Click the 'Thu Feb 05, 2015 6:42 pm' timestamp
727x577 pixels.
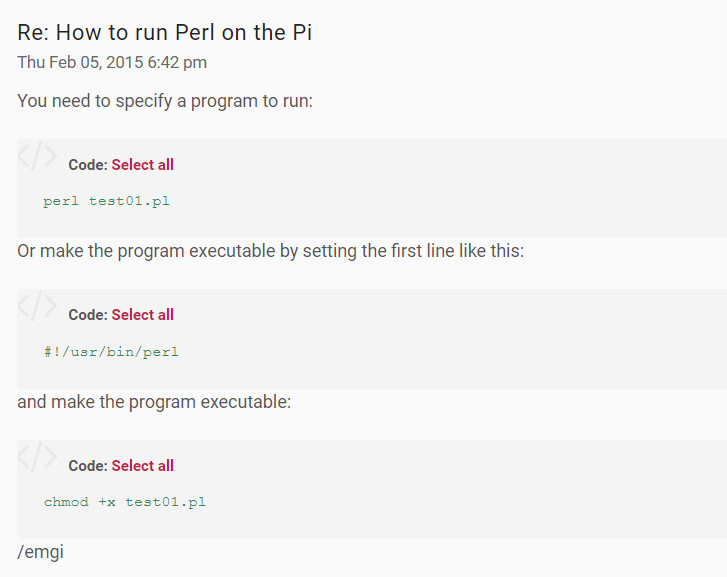(112, 62)
